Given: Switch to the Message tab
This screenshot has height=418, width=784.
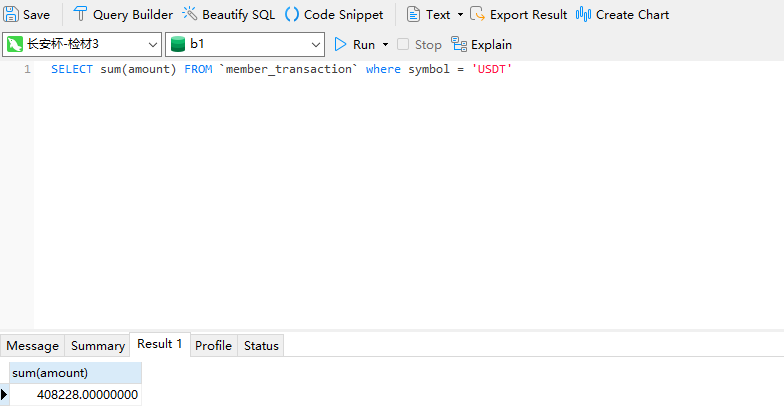Looking at the screenshot, I should tap(33, 345).
